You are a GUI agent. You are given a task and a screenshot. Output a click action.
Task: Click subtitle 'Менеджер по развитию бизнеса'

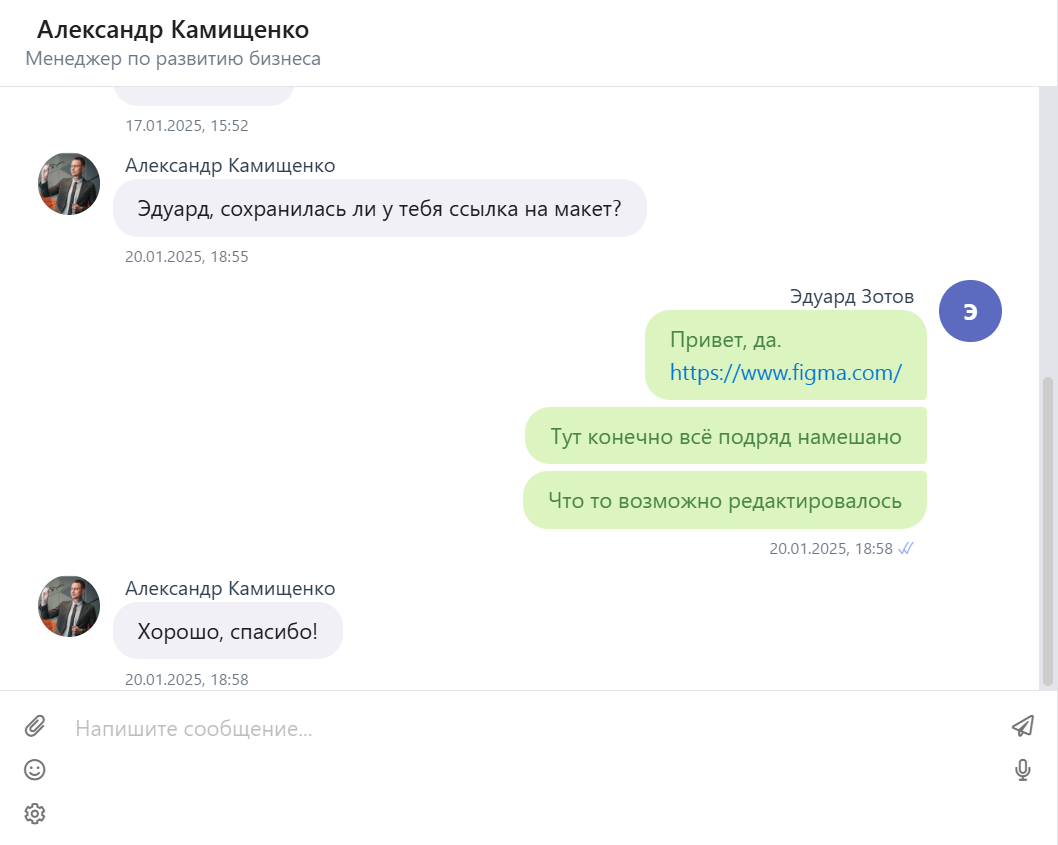pyautogui.click(x=173, y=59)
